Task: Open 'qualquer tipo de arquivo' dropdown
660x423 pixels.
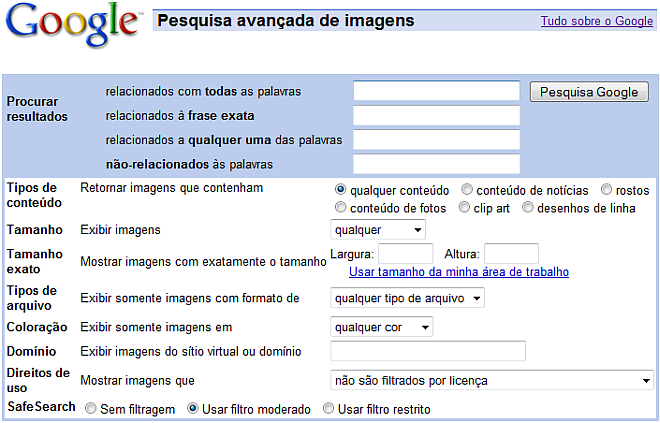Action: tap(407, 298)
